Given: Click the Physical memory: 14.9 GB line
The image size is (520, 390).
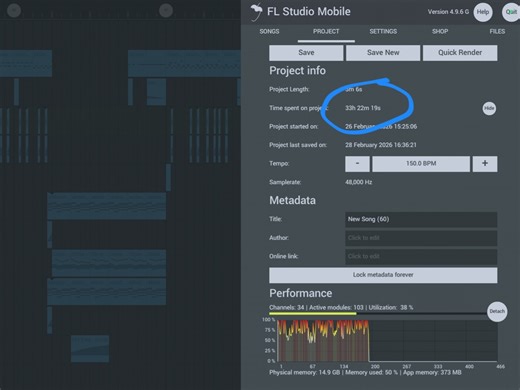Looking at the screenshot, I should [365, 372].
